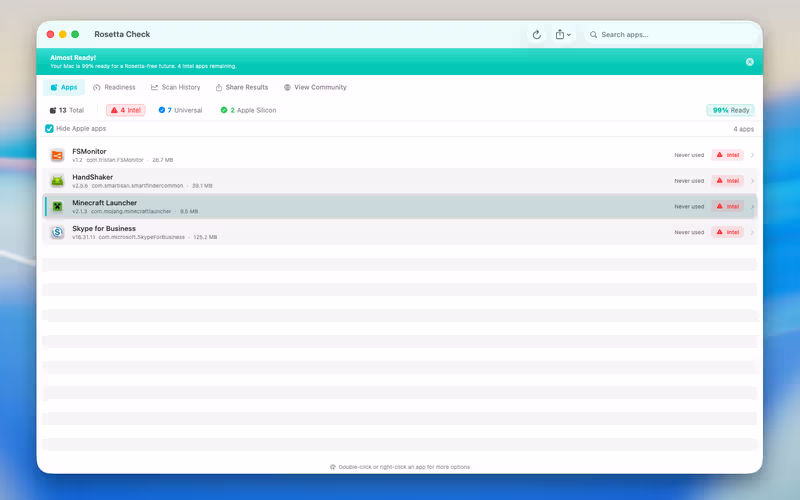
Task: Click the Double-click hint text at bottom
Action: pyautogui.click(x=404, y=467)
